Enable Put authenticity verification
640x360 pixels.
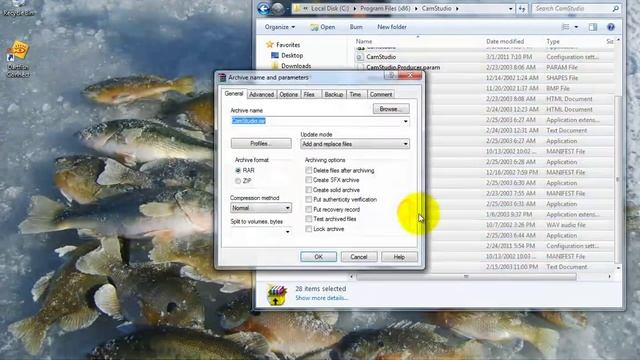point(309,200)
